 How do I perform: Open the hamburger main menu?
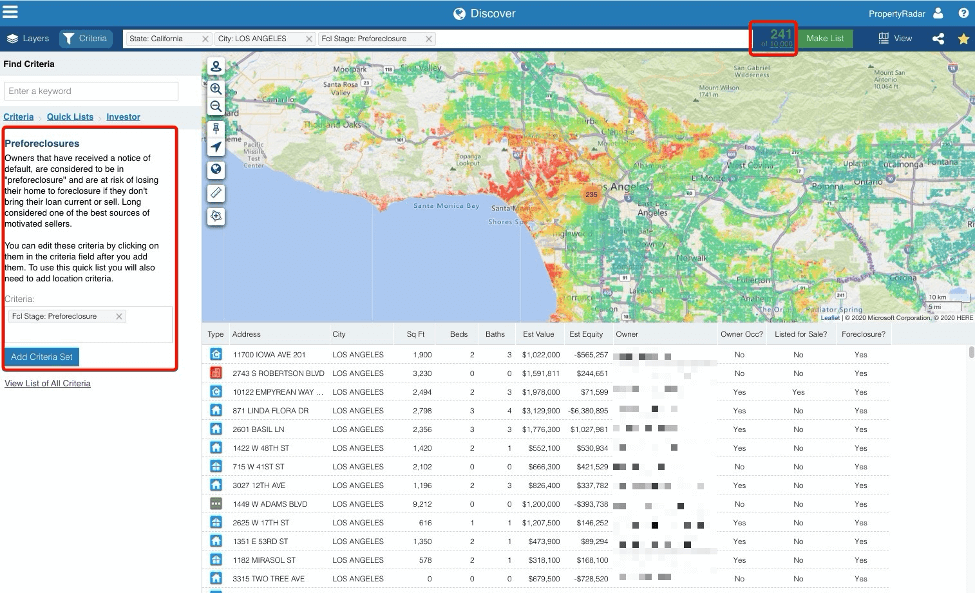11,13
